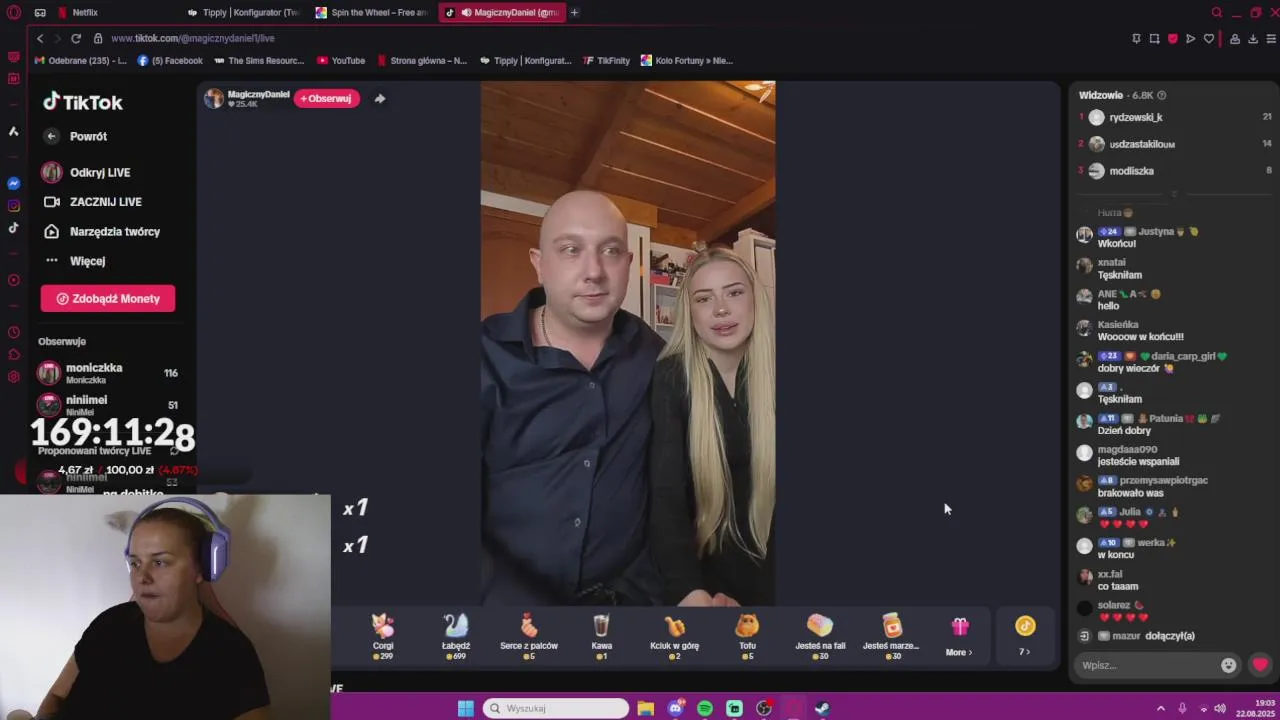This screenshot has width=1280, height=720.
Task: Share the live stream via arrow icon
Action: point(379,98)
